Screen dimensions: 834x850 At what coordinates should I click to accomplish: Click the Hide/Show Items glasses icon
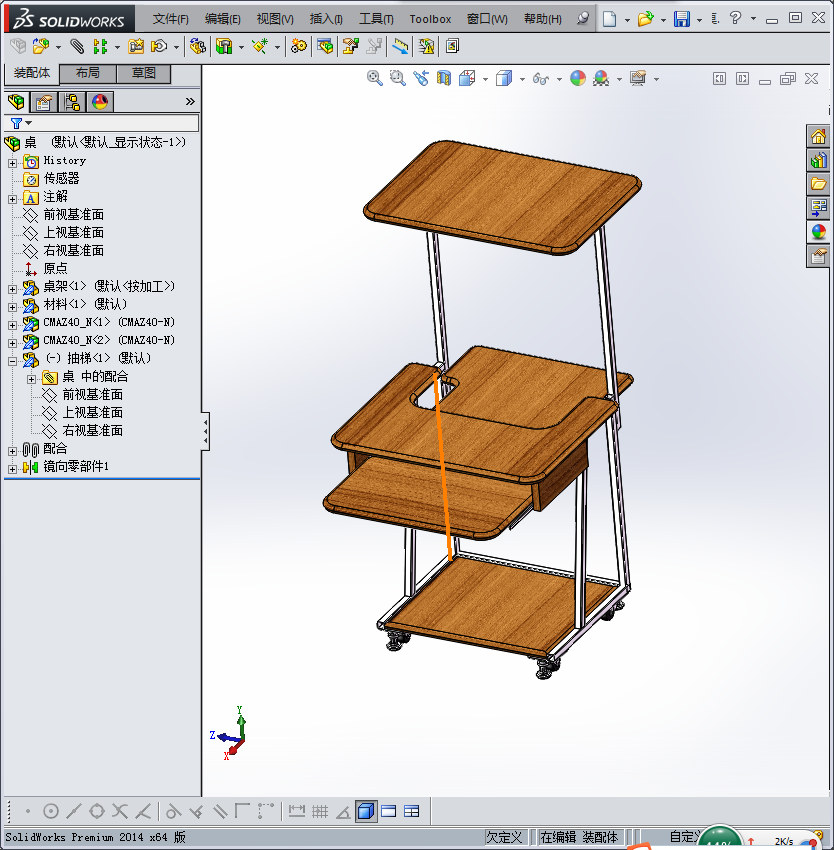541,79
